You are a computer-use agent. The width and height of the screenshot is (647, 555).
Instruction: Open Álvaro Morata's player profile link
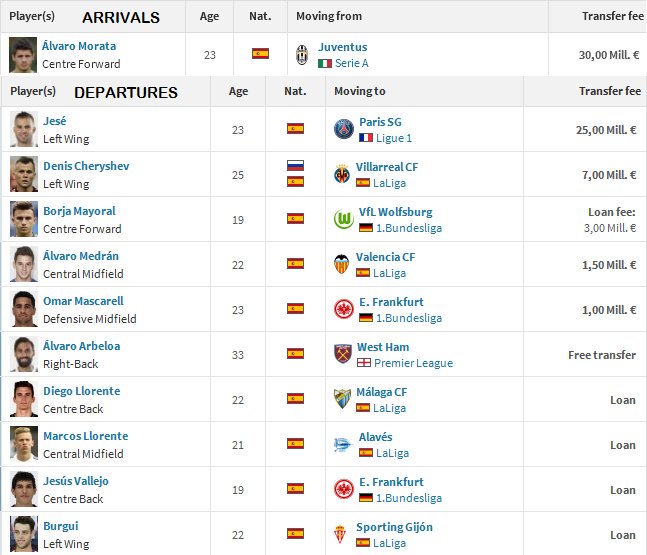[79, 46]
